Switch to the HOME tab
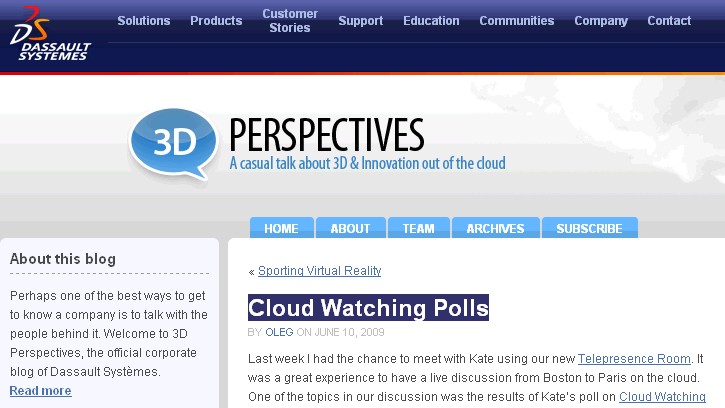Image resolution: width=725 pixels, height=408 pixels. 282,228
